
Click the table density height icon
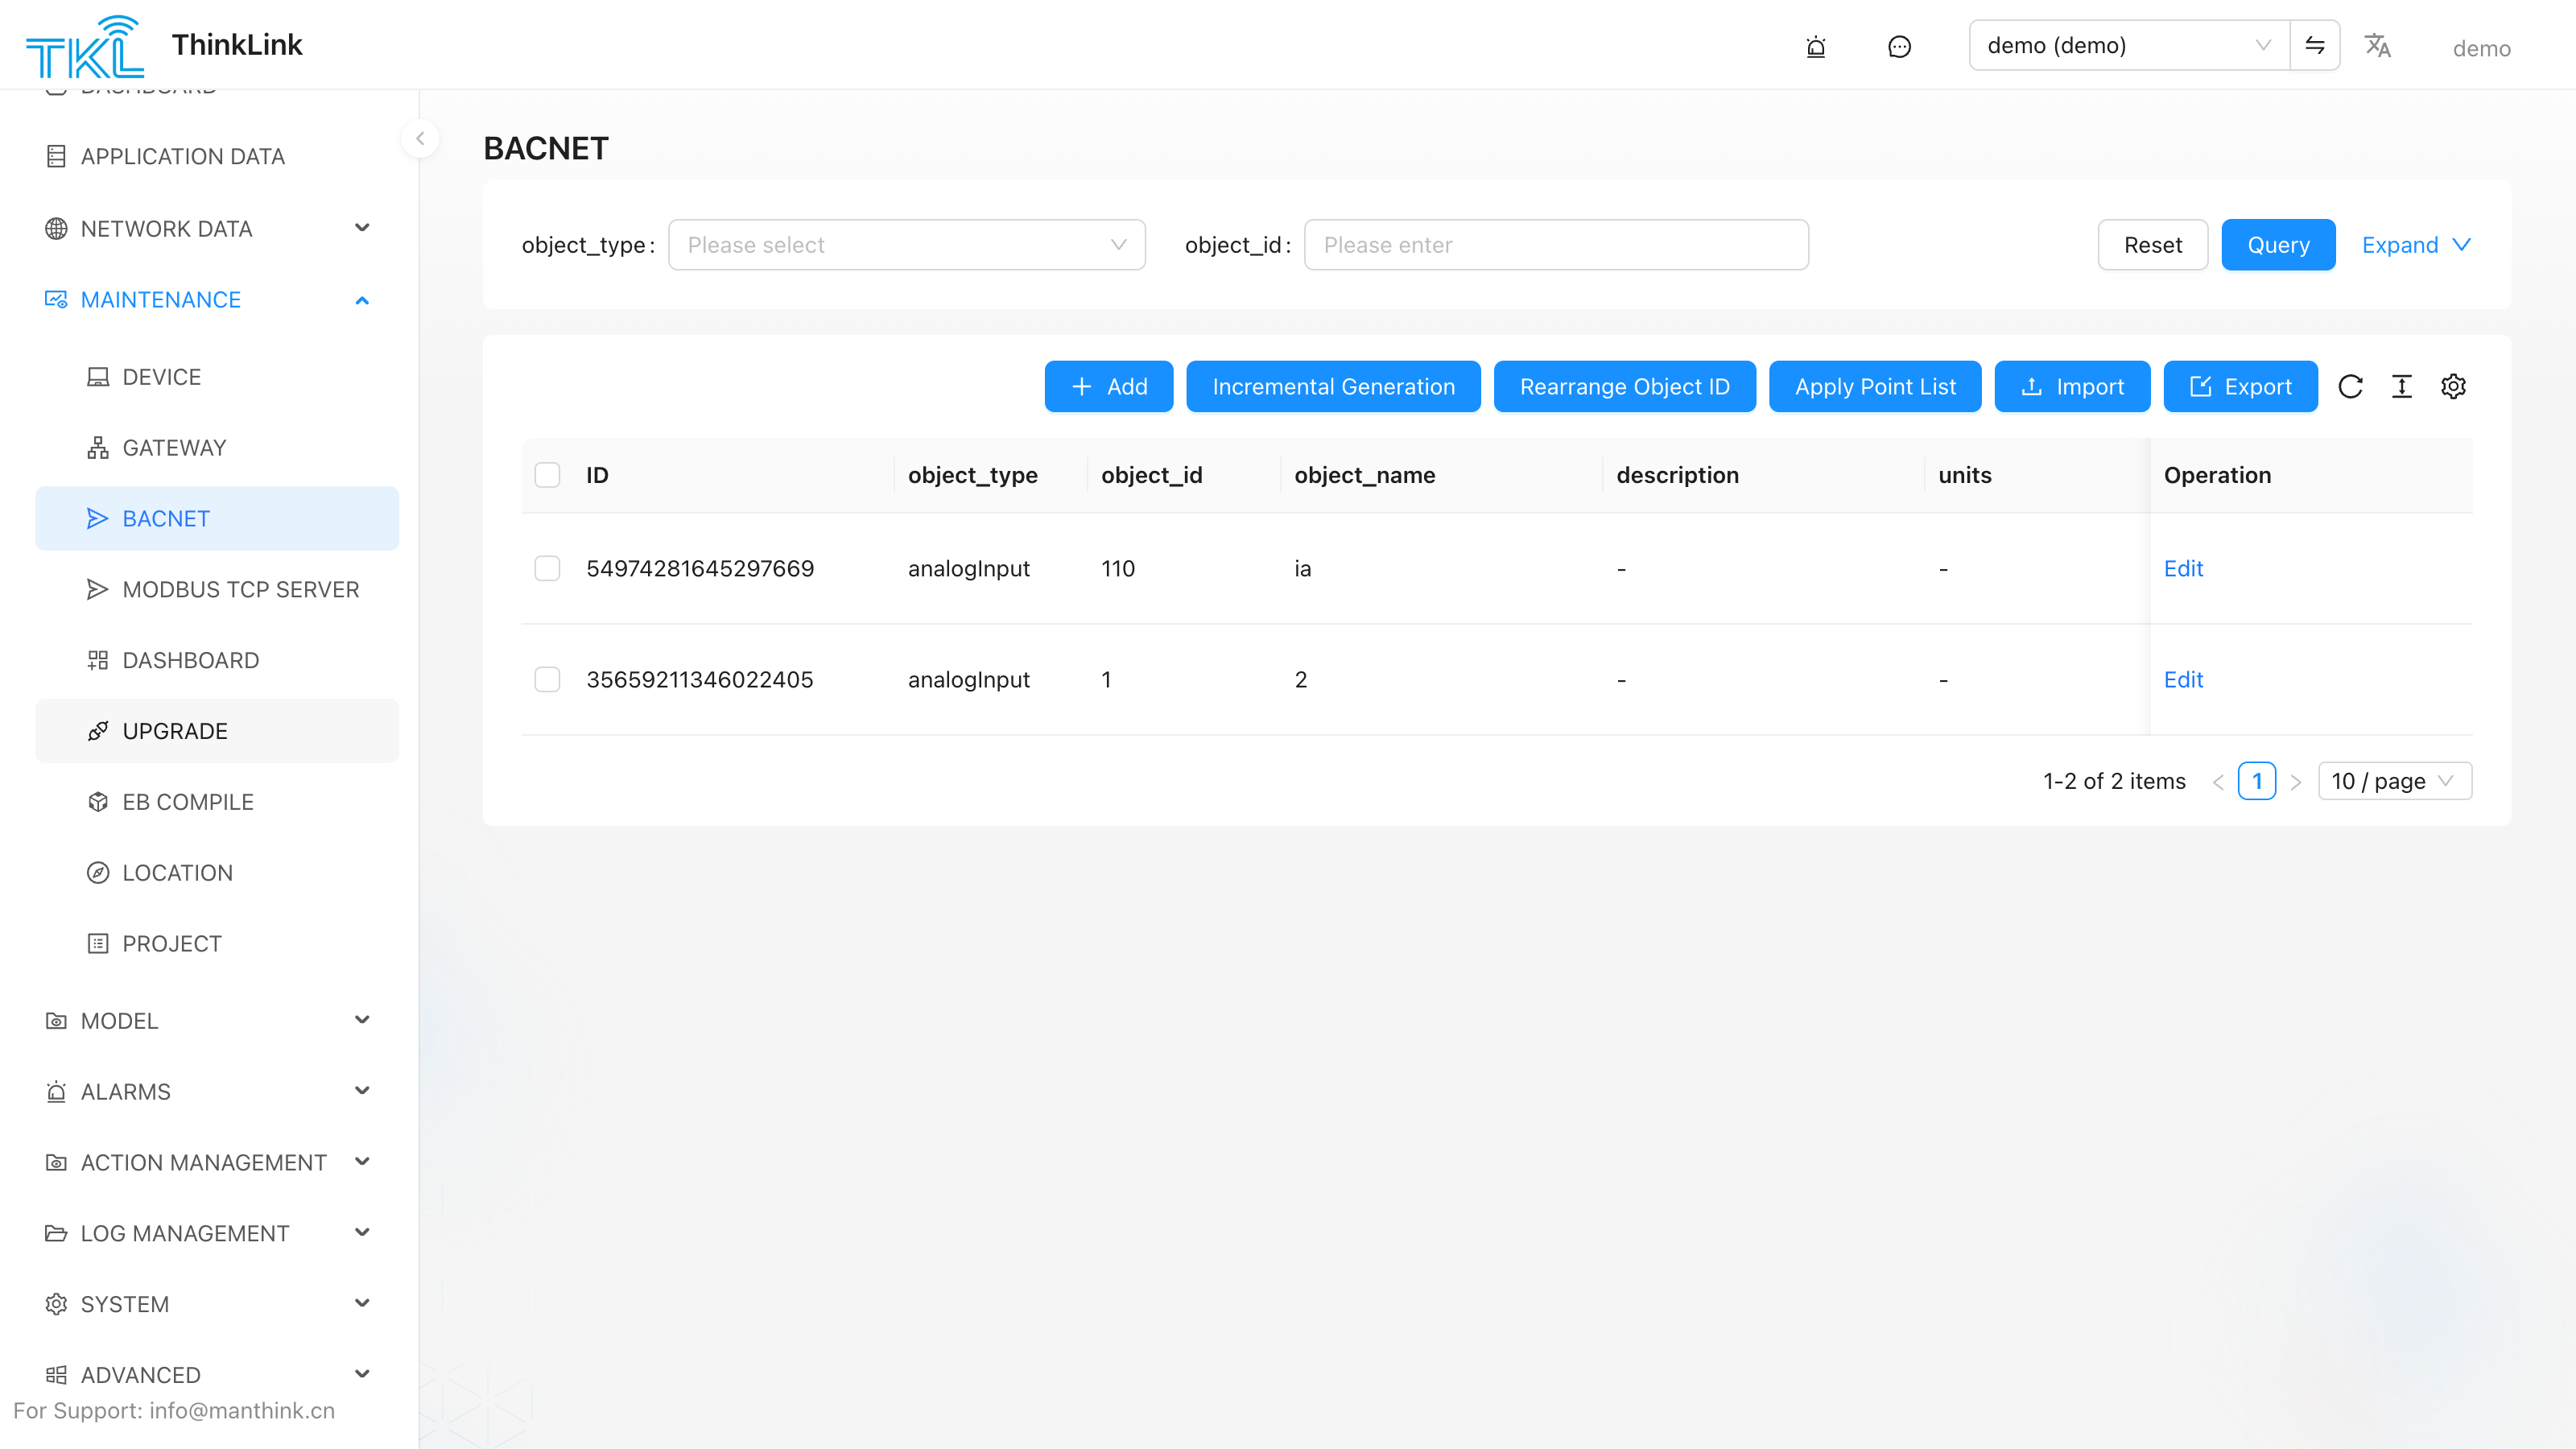tap(2401, 386)
